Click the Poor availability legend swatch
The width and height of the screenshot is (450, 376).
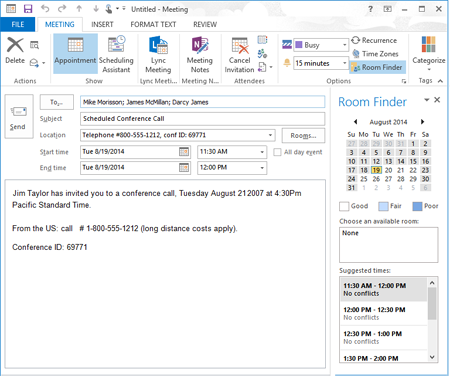pos(417,206)
